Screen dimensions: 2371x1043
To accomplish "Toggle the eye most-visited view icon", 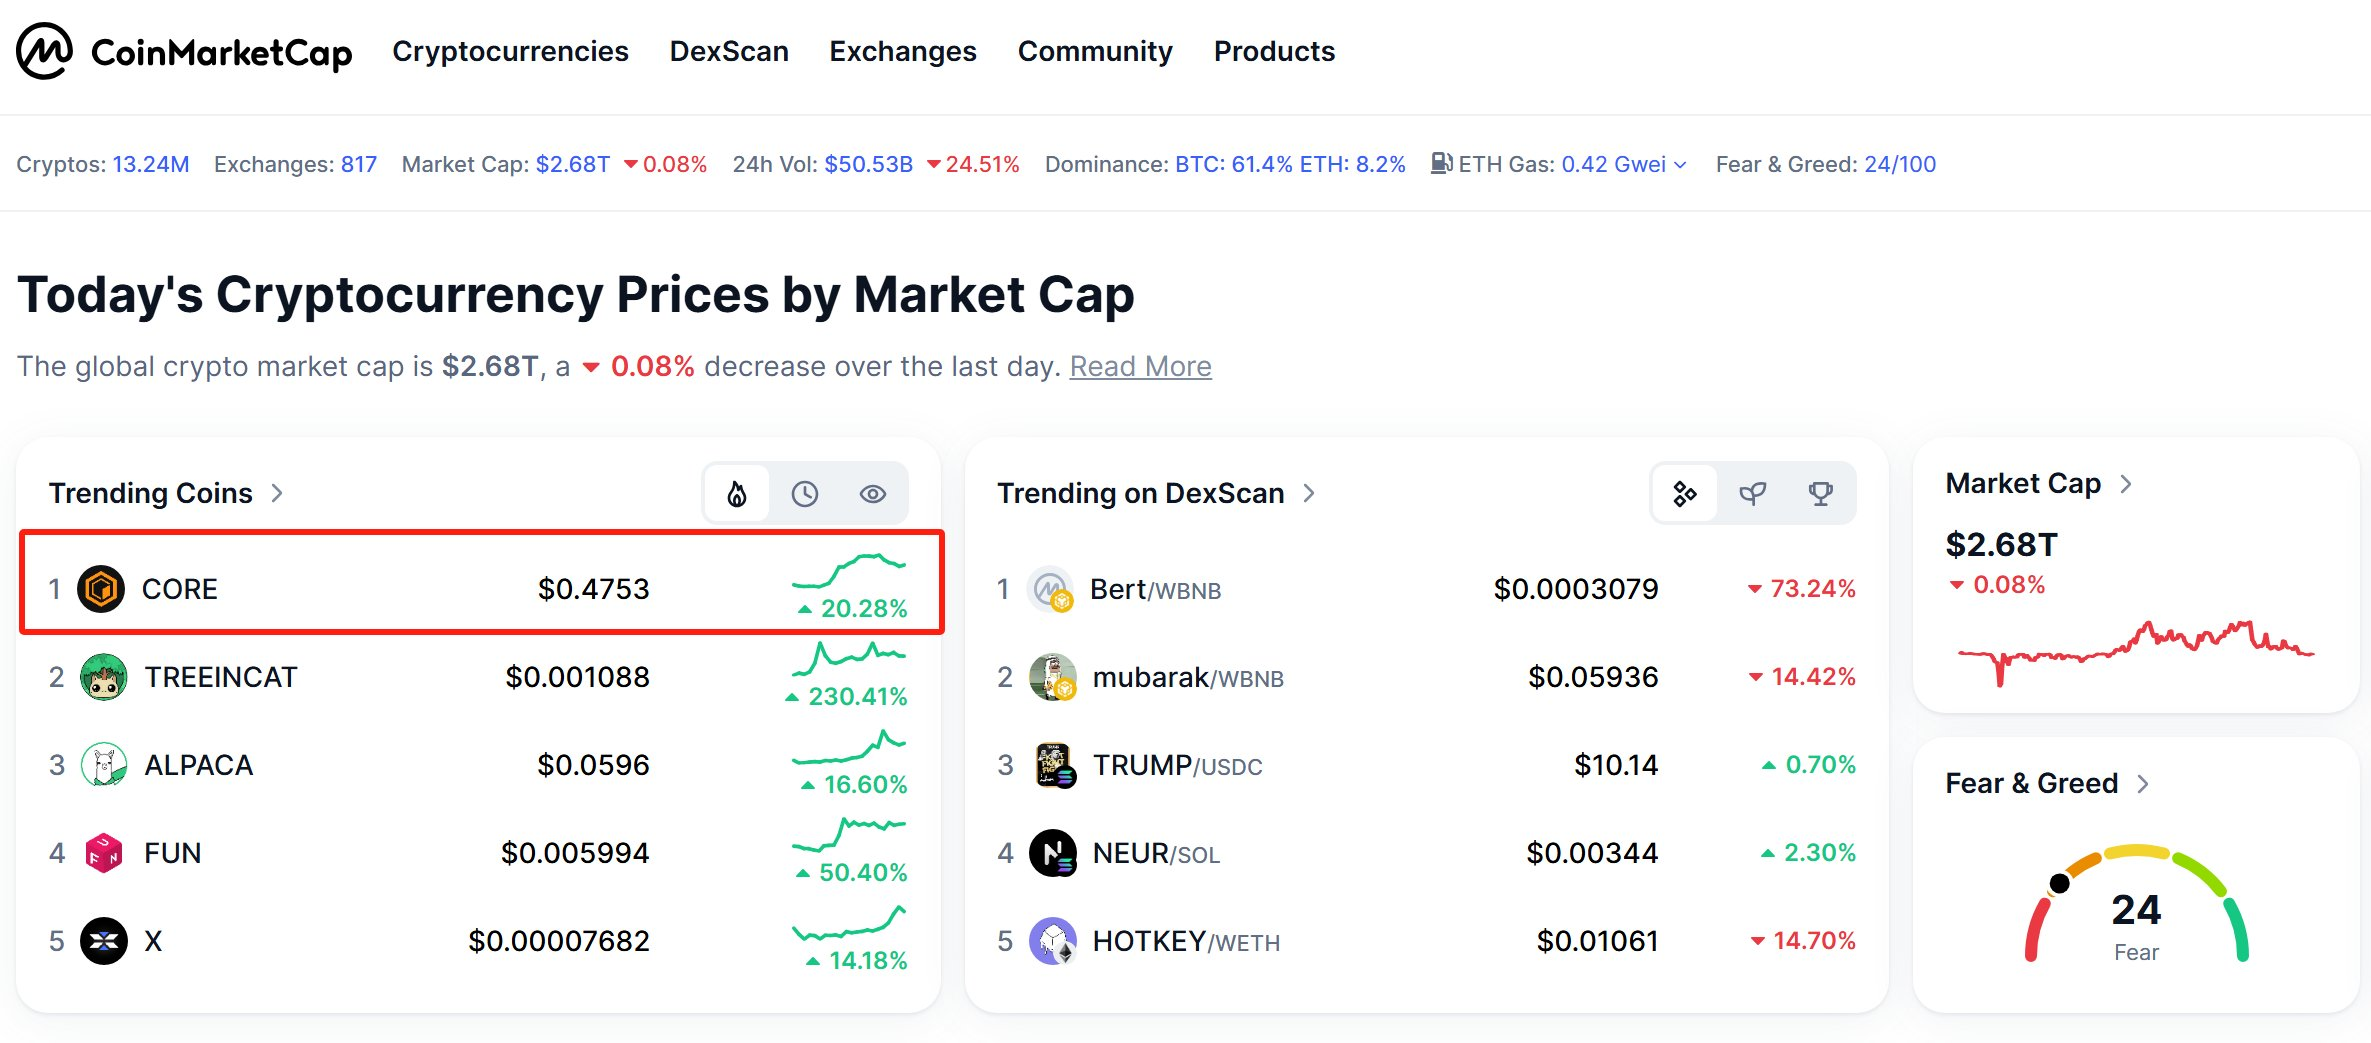I will click(873, 493).
